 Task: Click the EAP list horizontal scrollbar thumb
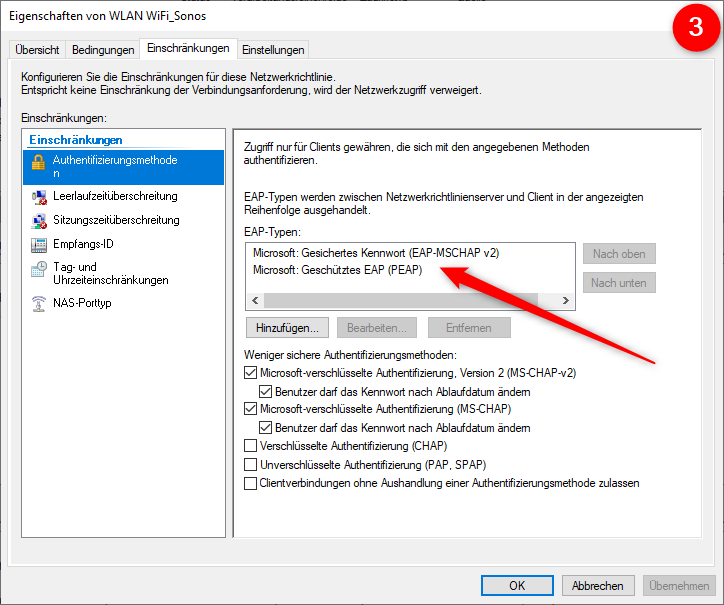pos(401,301)
